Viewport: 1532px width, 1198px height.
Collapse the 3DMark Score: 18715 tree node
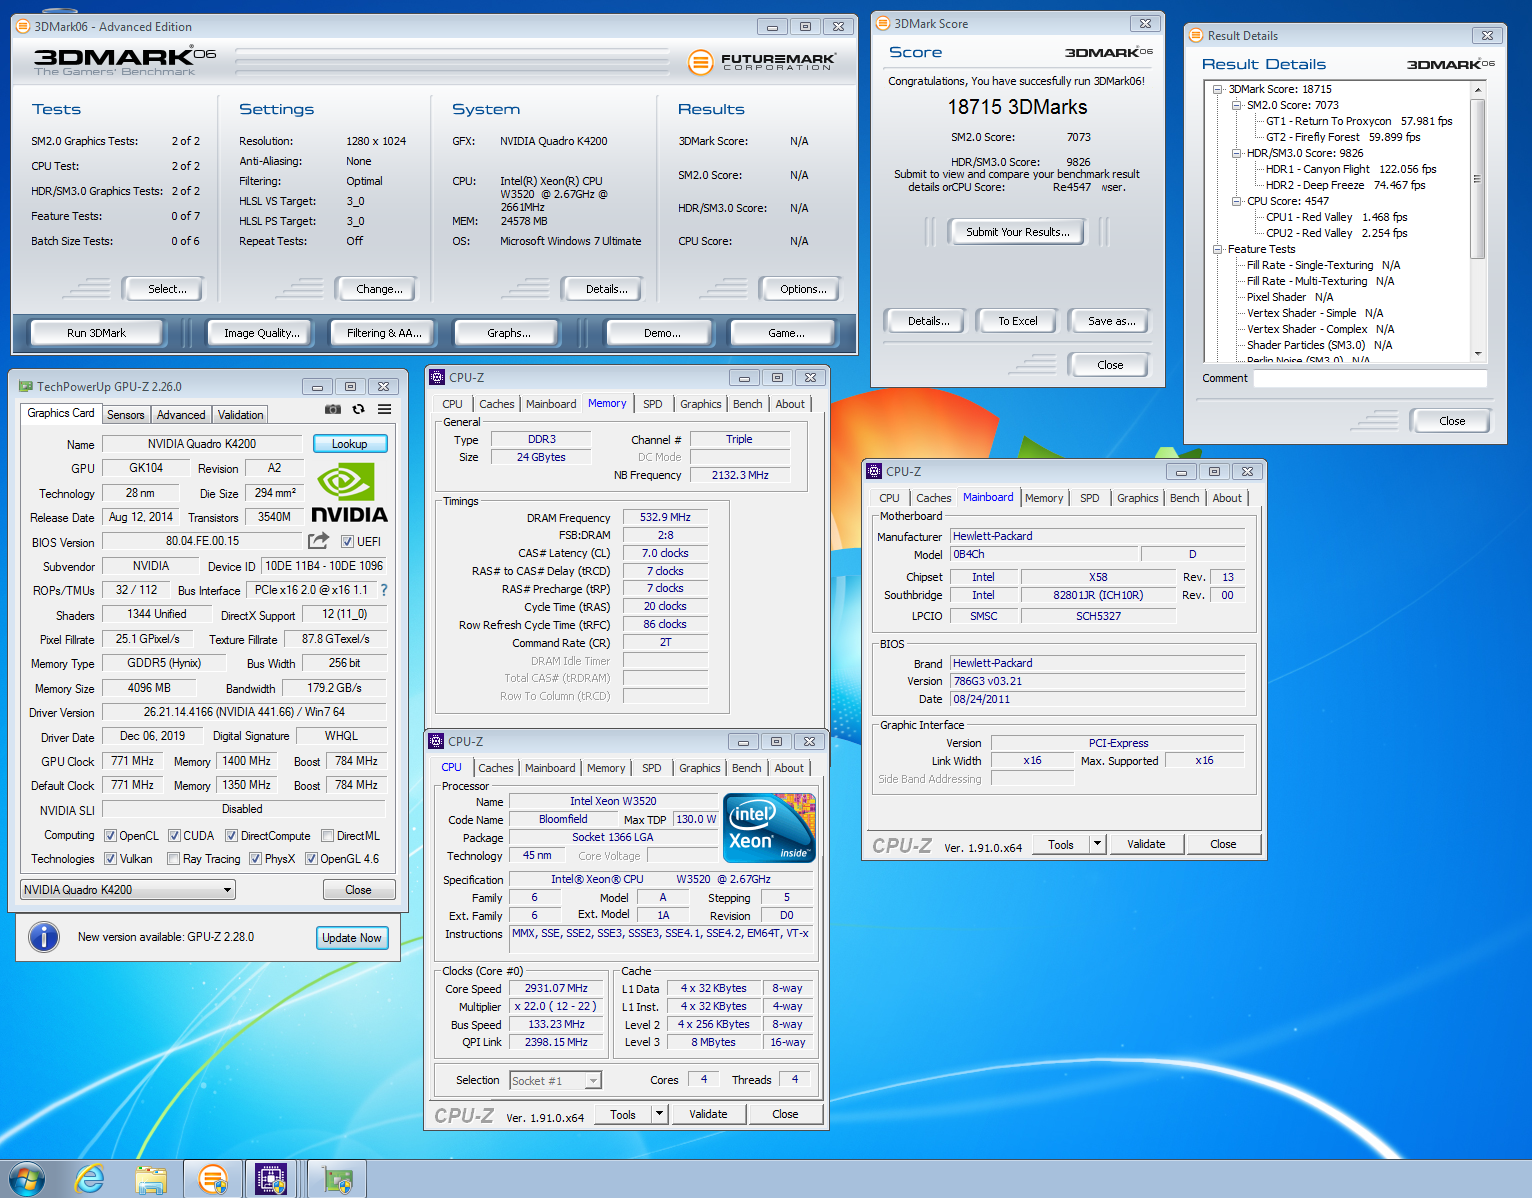click(1217, 89)
